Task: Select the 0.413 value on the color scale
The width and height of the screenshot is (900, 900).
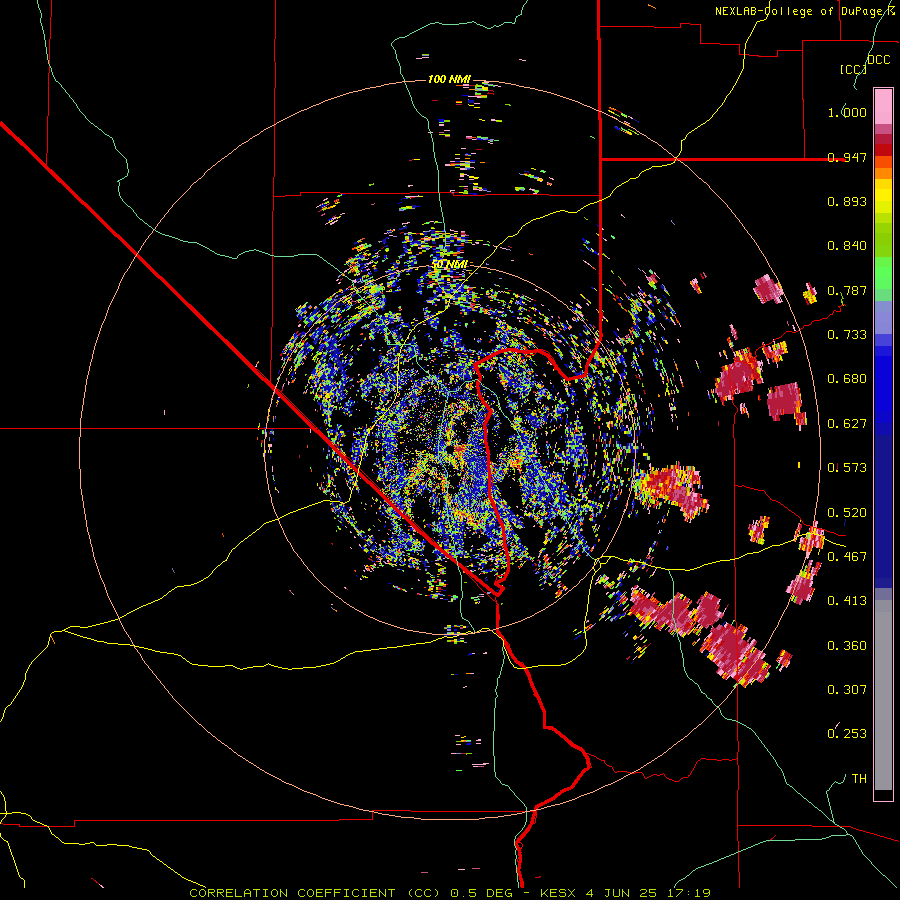Action: 847,601
